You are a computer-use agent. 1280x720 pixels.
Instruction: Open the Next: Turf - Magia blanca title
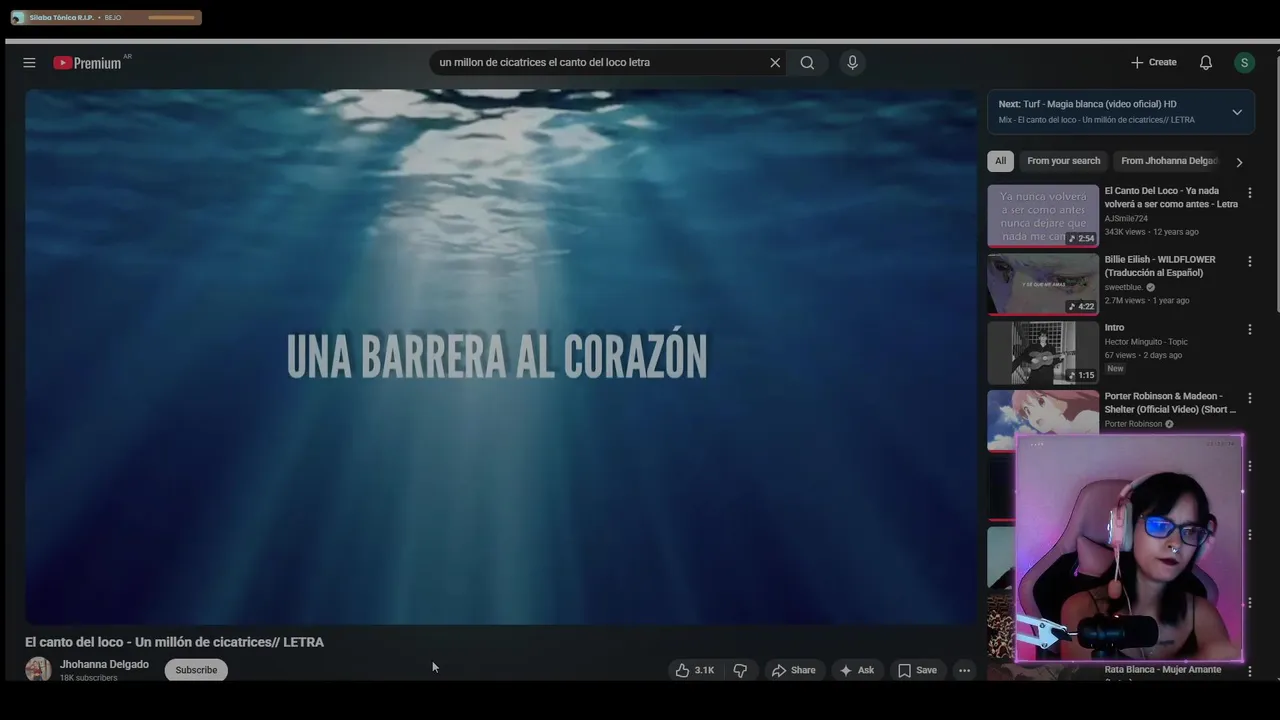pos(1087,104)
